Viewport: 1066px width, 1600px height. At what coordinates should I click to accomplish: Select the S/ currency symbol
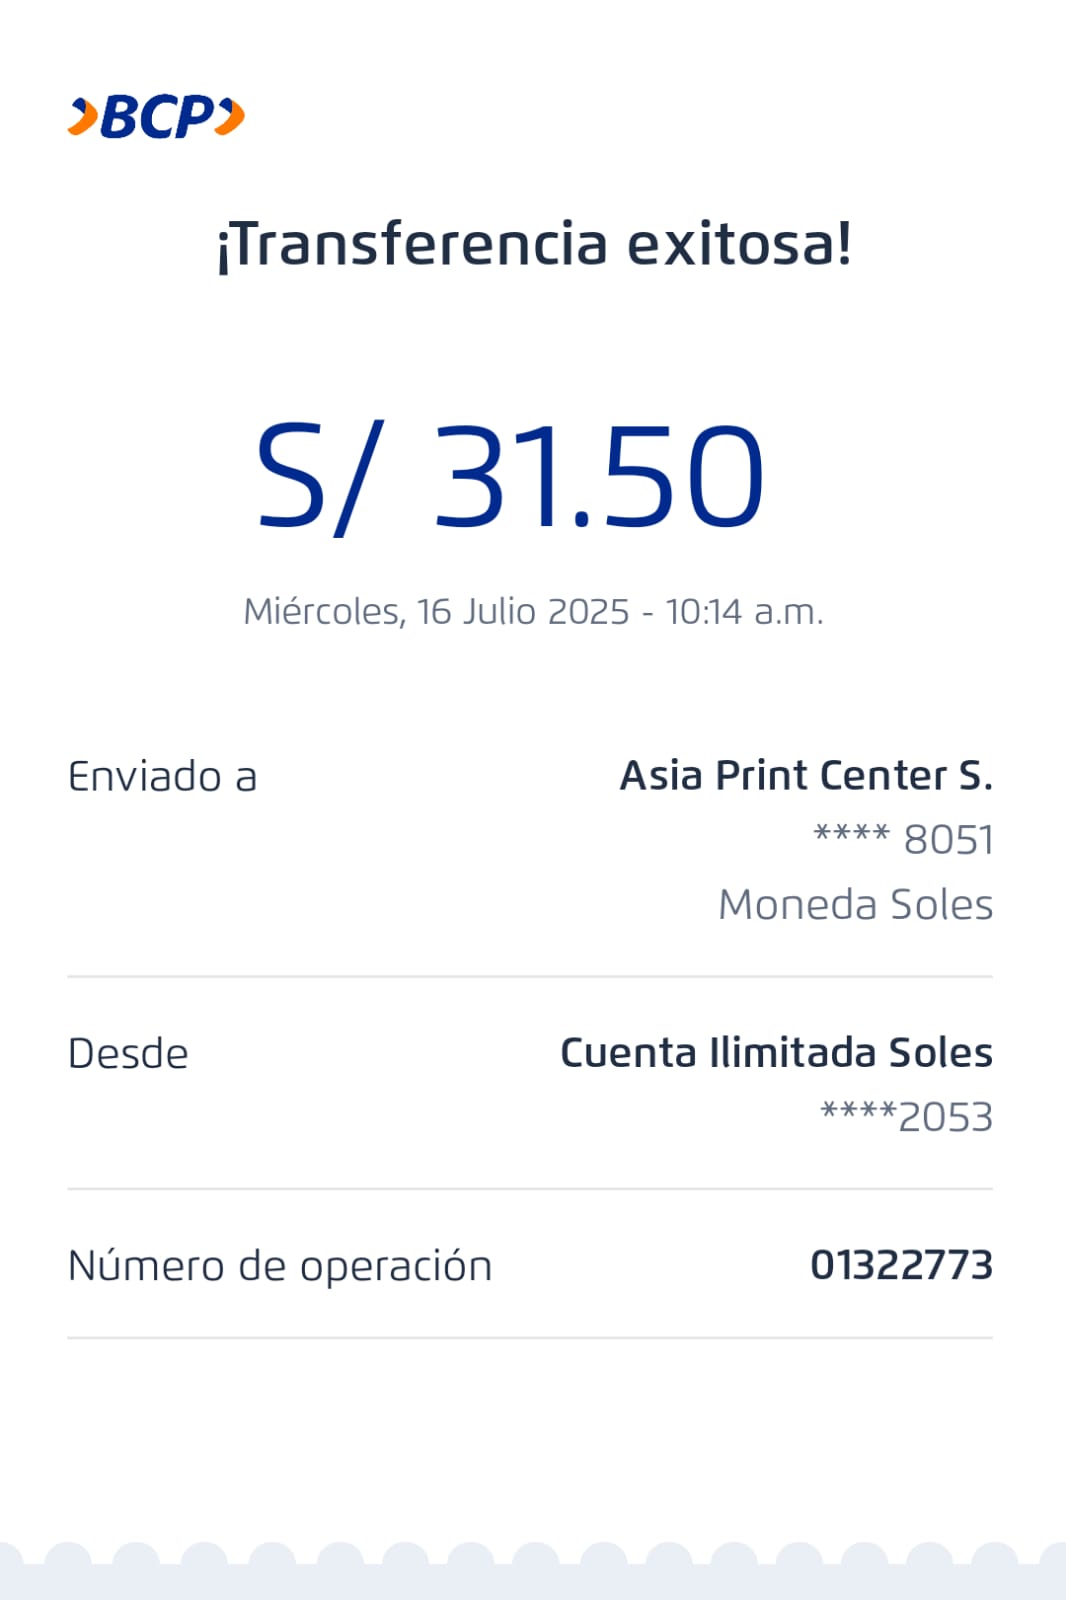[317, 476]
